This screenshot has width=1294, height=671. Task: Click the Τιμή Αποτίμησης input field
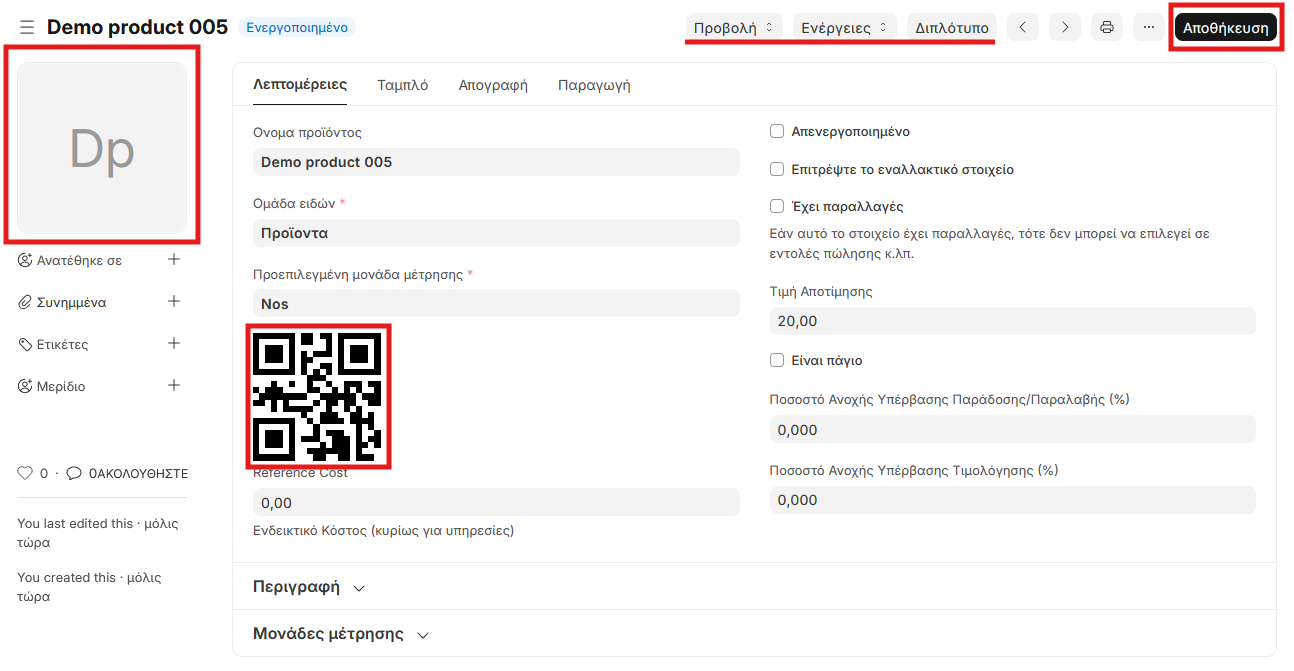pyautogui.click(x=1012, y=321)
